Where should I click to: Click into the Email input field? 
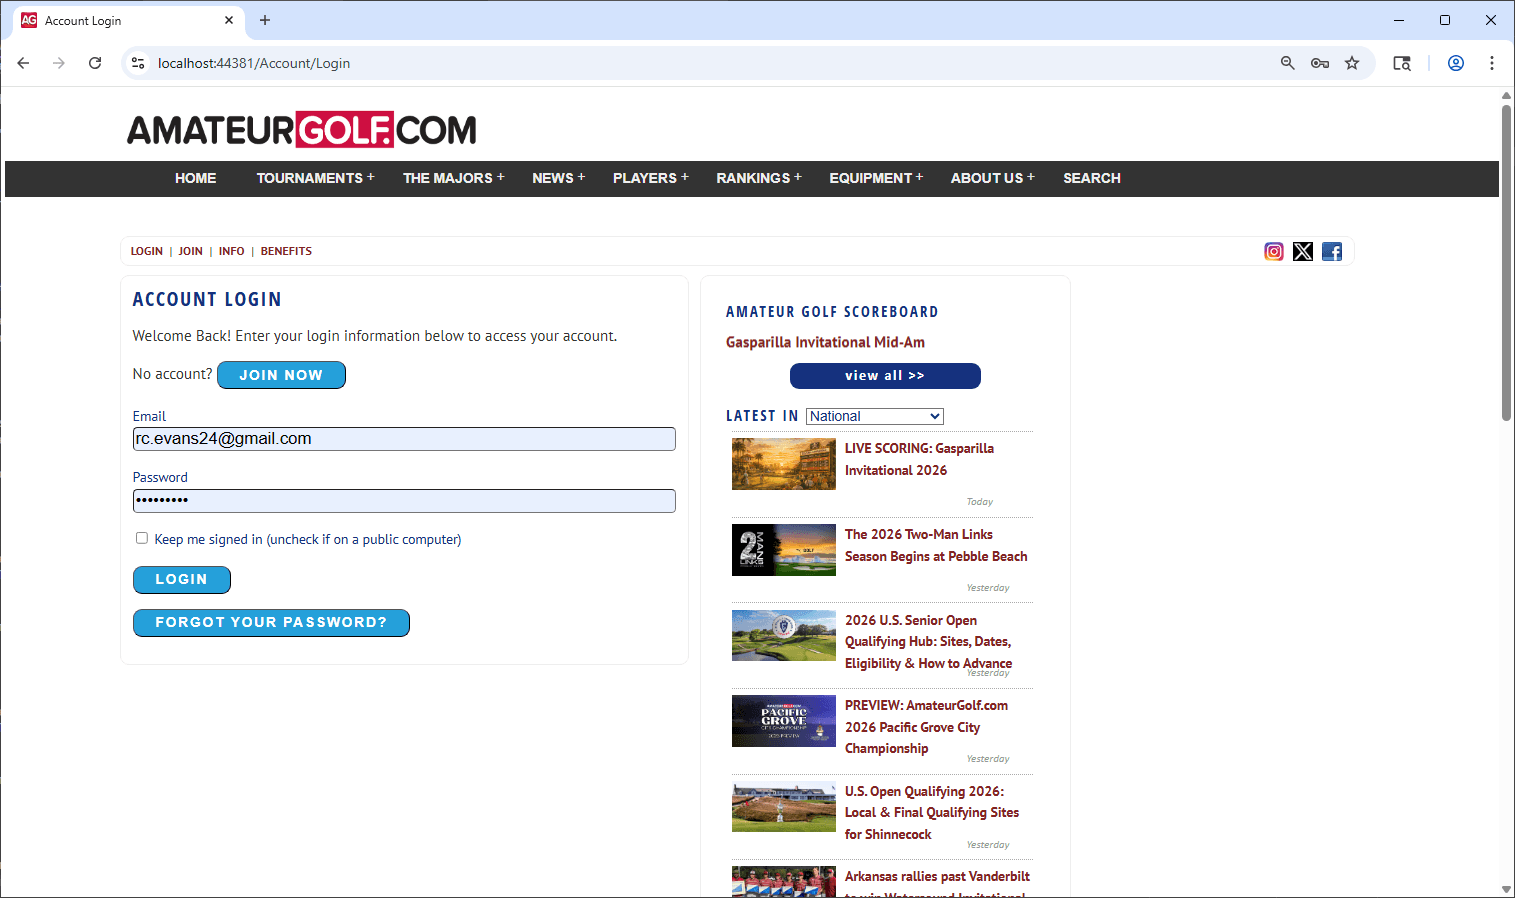[404, 439]
